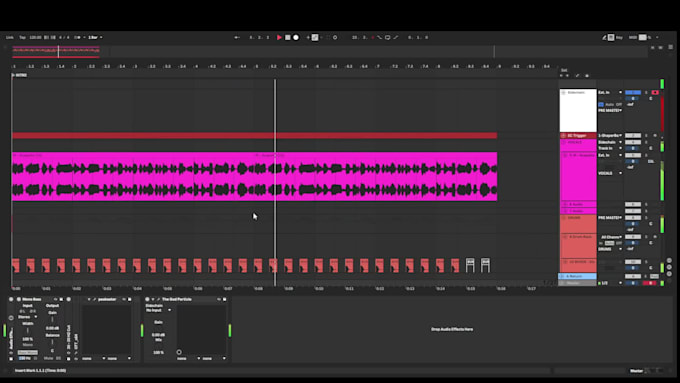Solo the Sidechain track
The width and height of the screenshot is (680, 383).
click(x=646, y=92)
